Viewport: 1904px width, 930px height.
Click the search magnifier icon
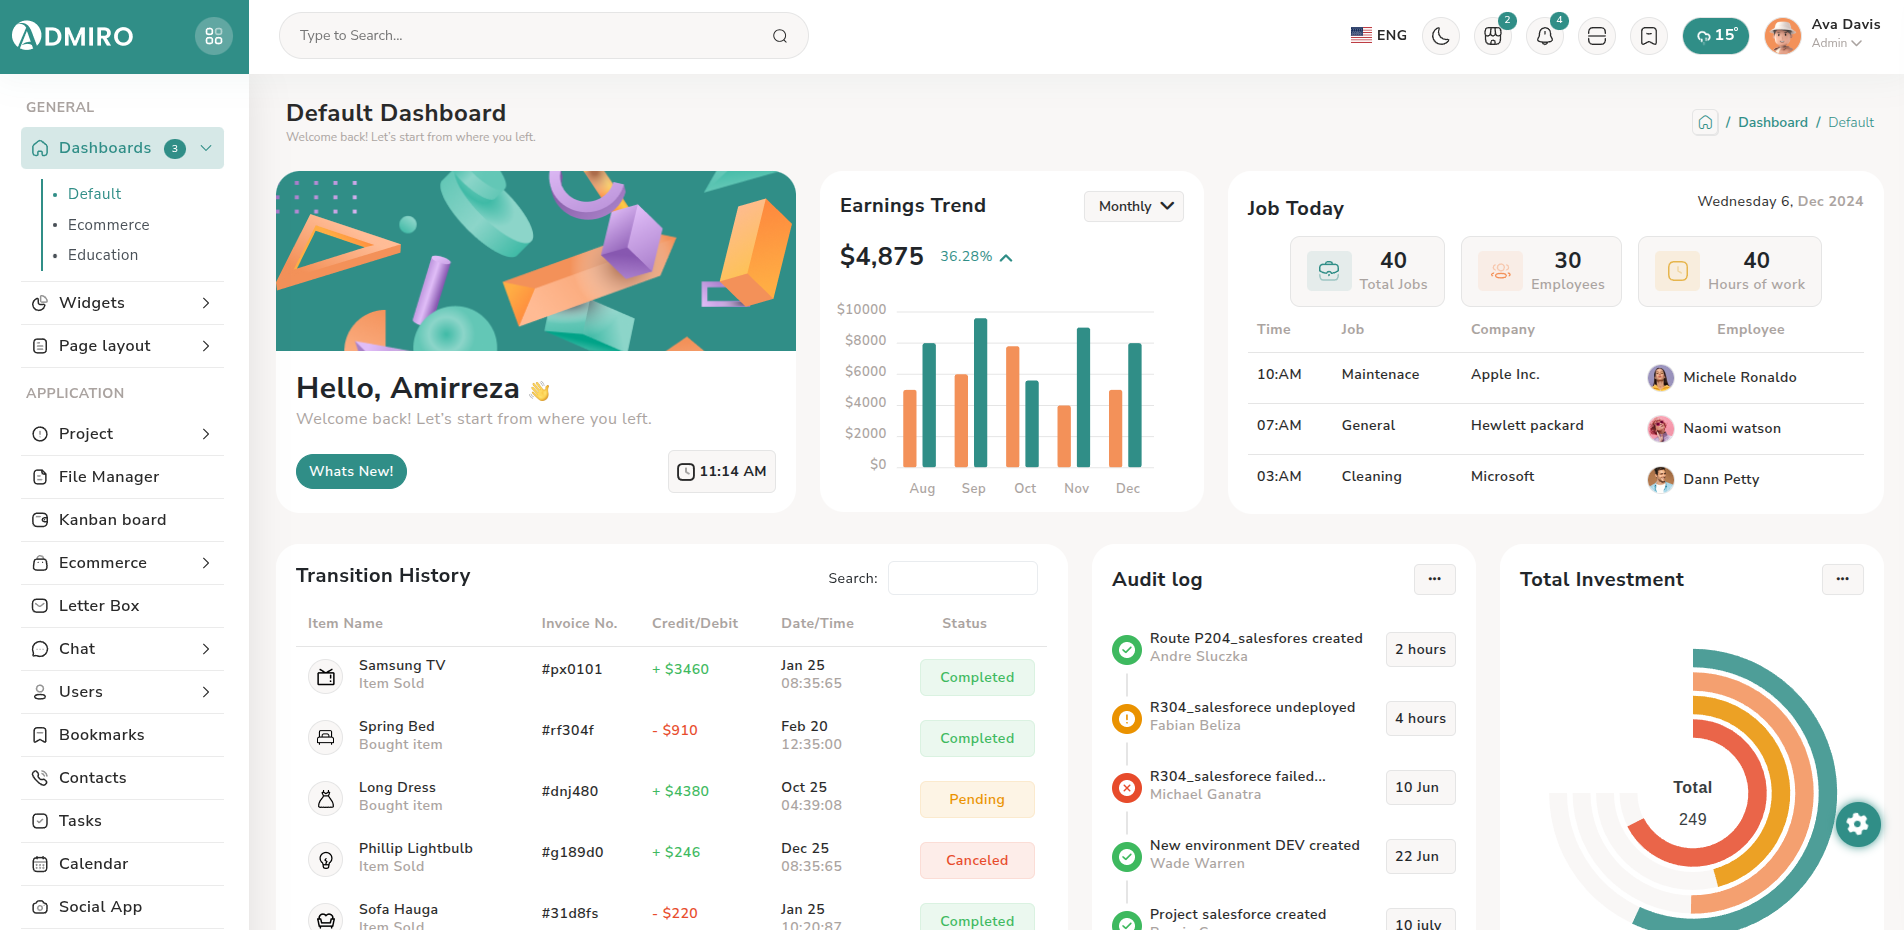click(780, 36)
